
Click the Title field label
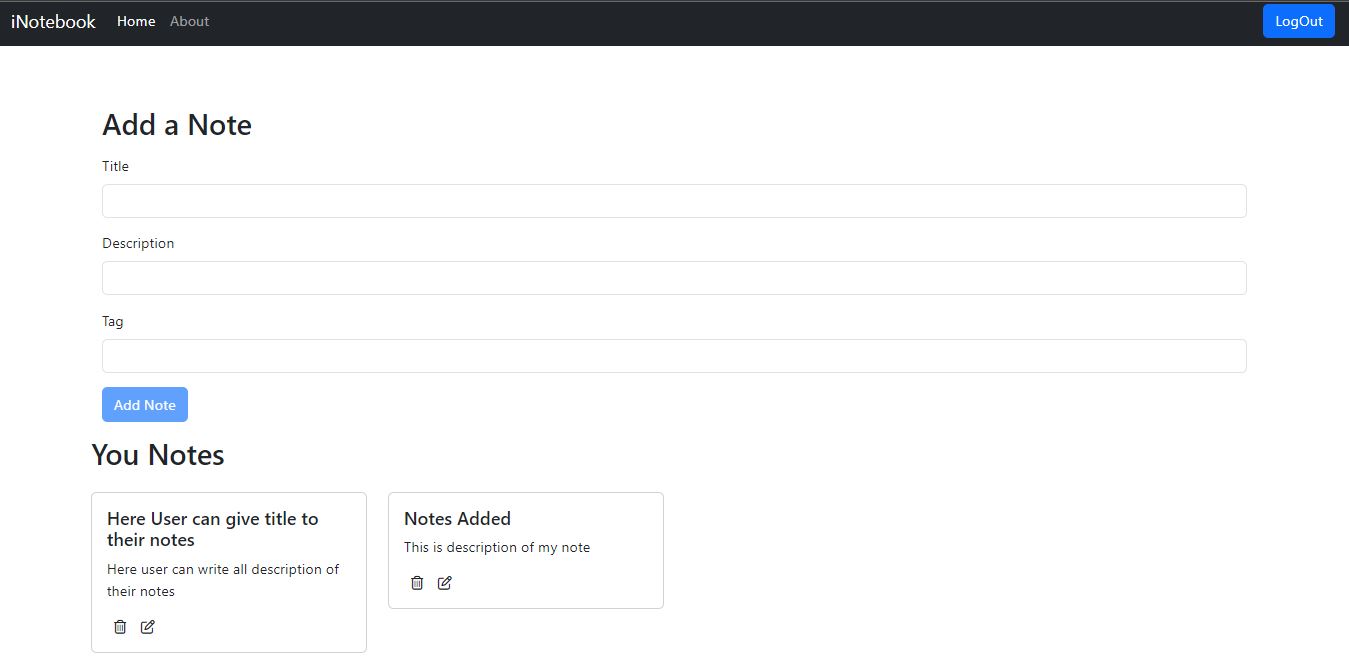tap(115, 166)
